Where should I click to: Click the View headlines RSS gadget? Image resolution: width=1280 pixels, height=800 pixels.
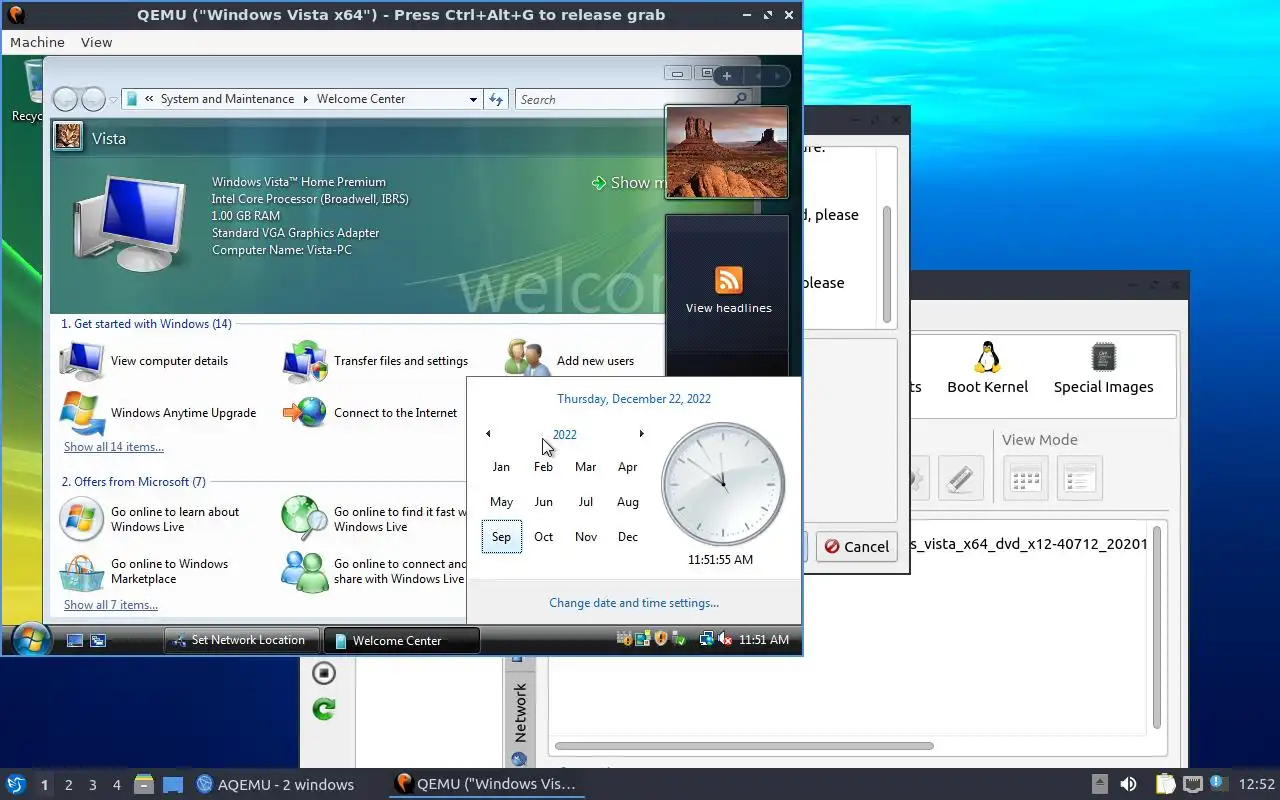point(728,289)
